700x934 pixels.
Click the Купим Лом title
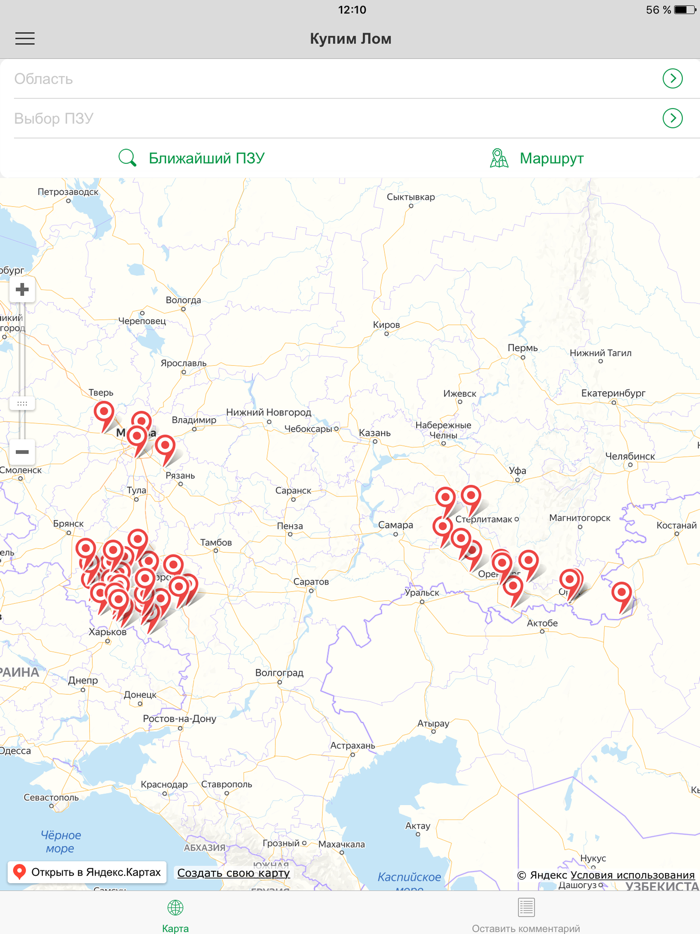click(350, 39)
